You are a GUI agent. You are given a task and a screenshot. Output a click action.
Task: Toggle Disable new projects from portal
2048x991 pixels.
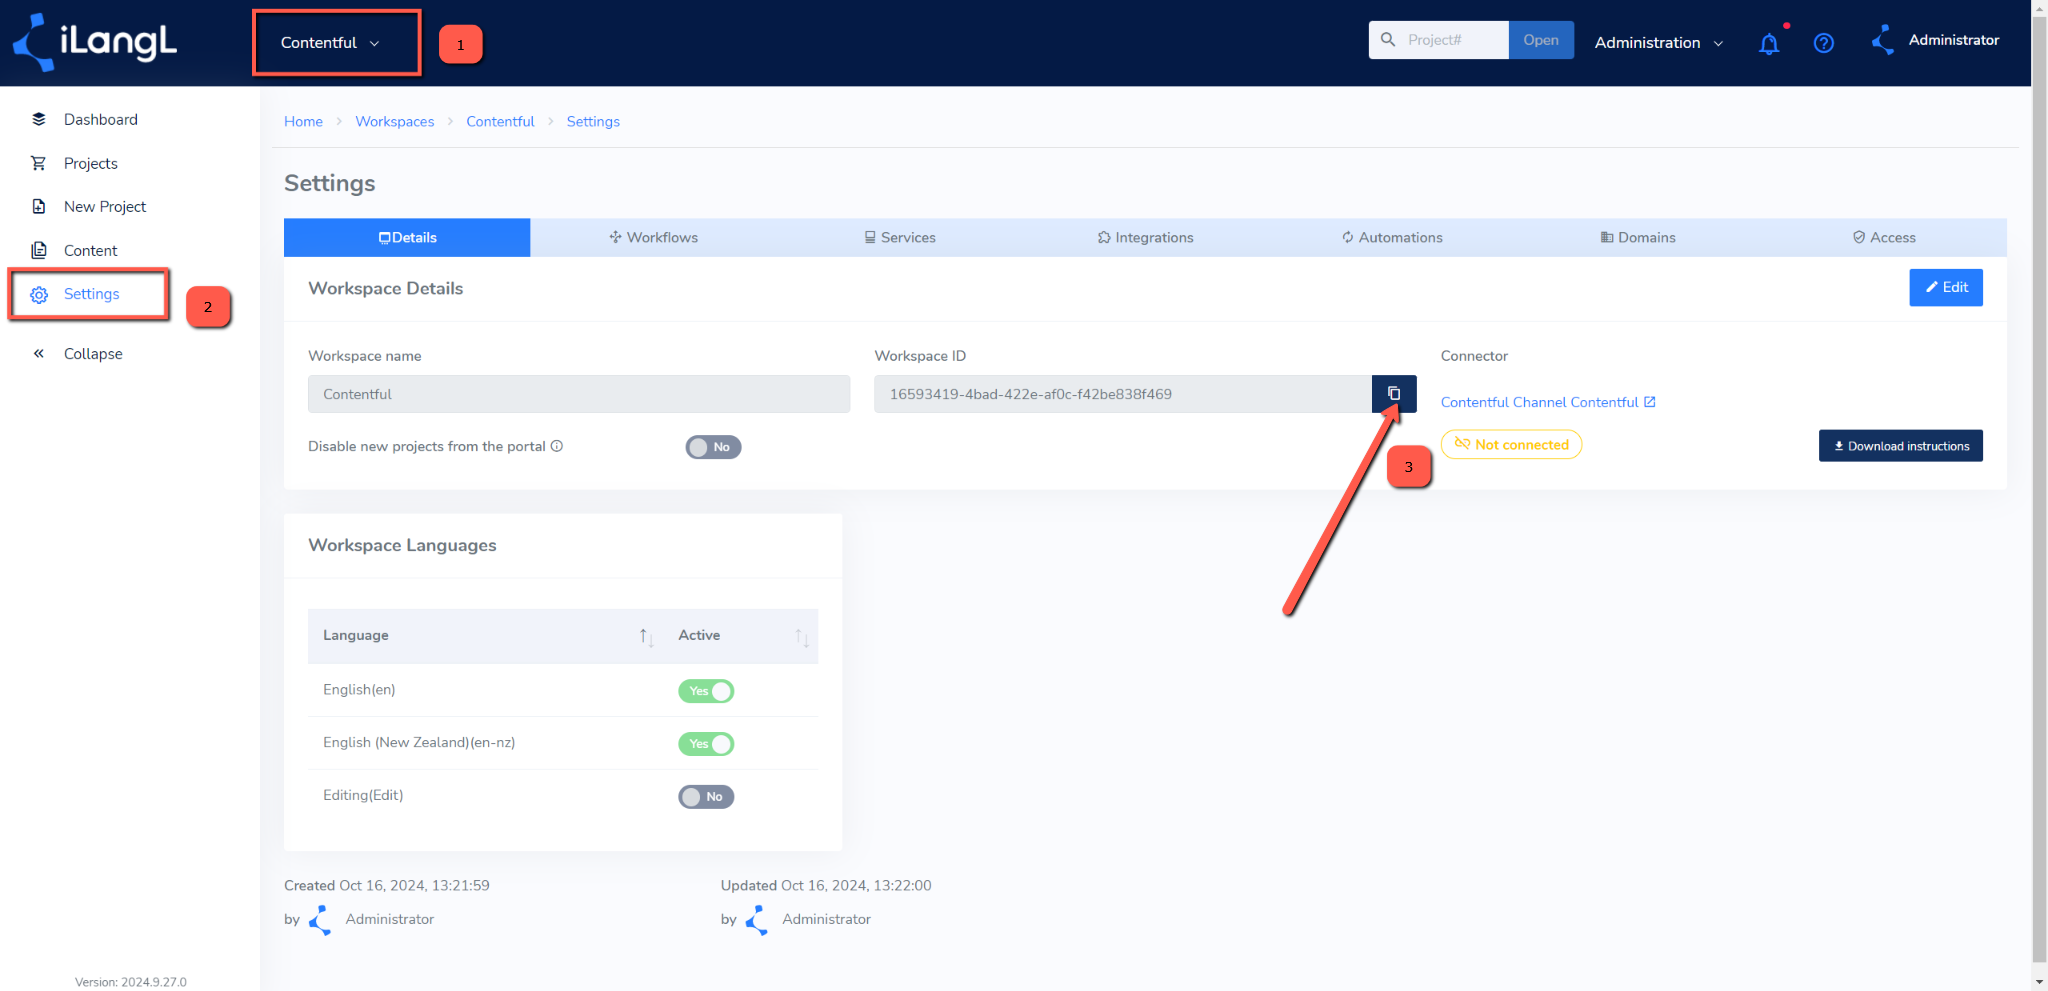coord(713,447)
